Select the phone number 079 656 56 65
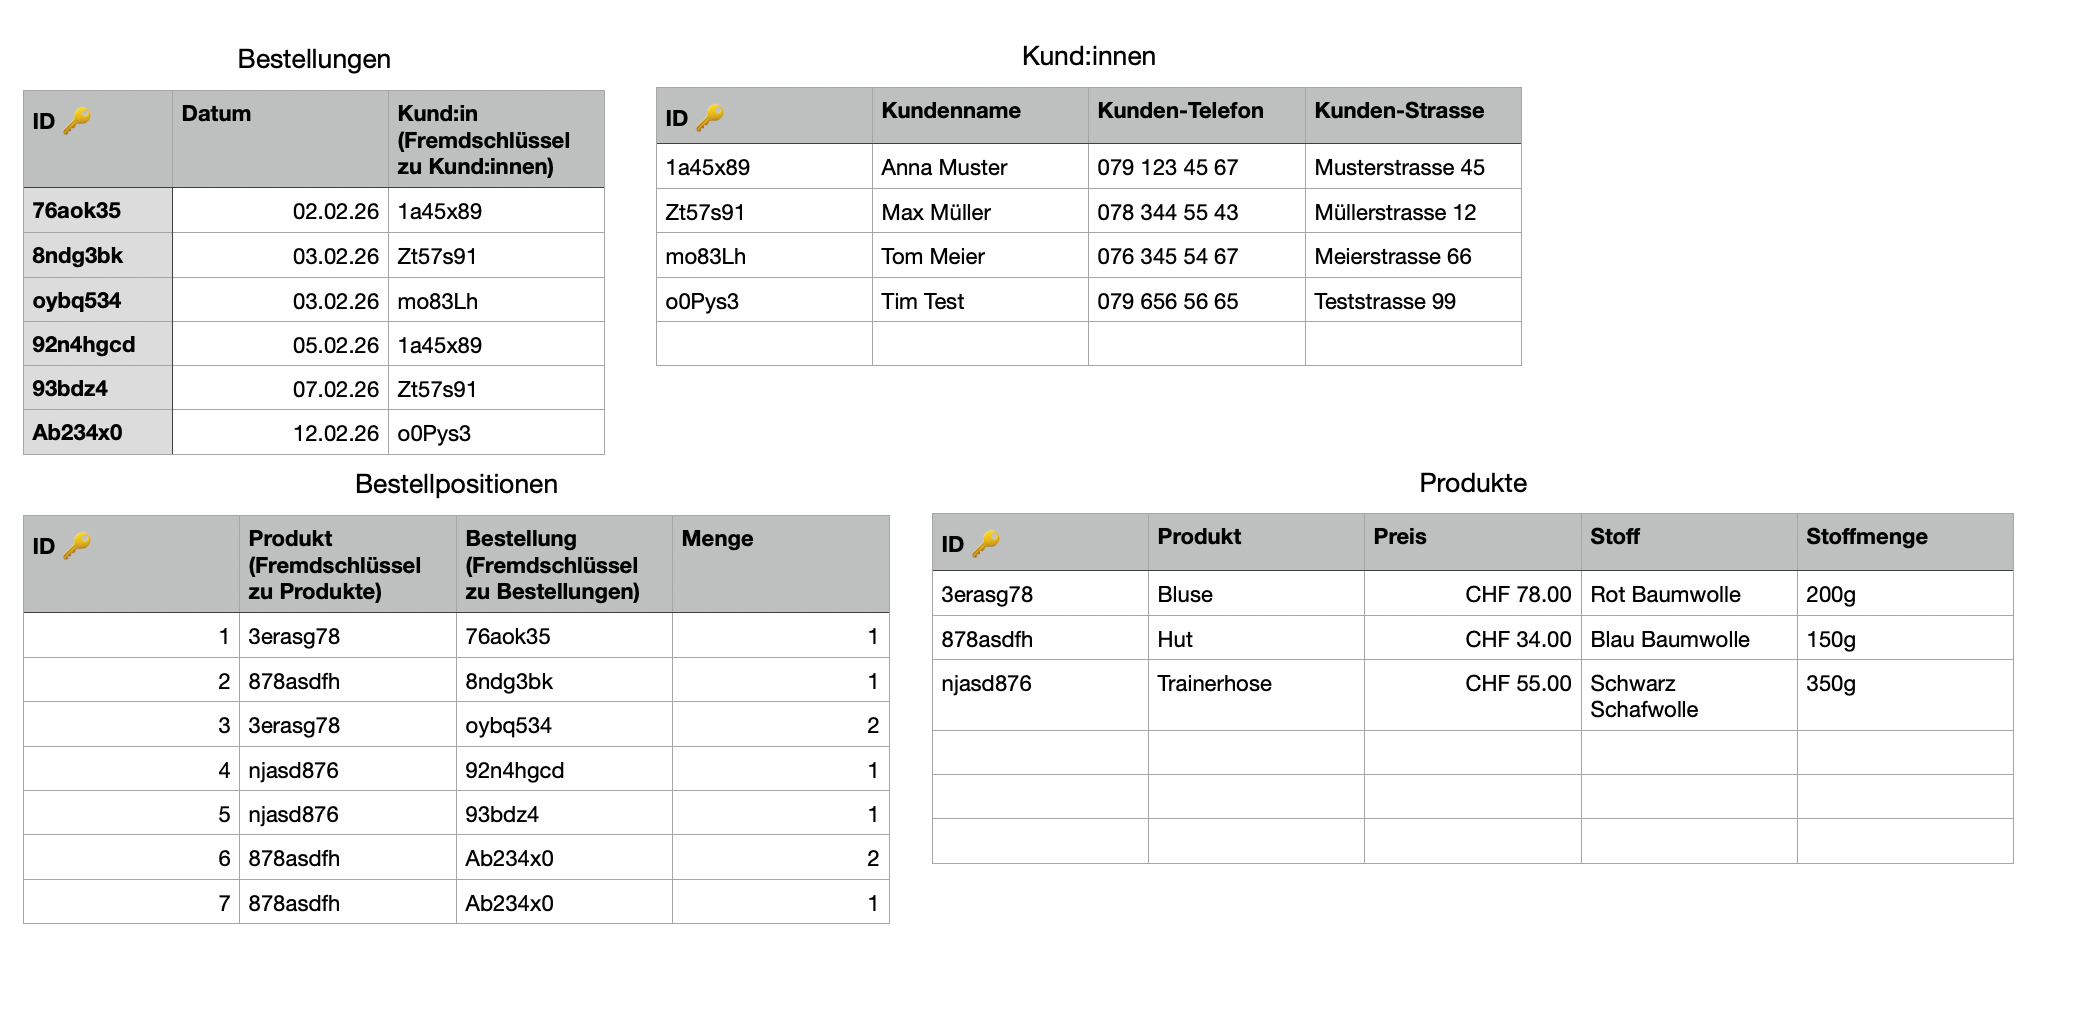 (x=1167, y=302)
